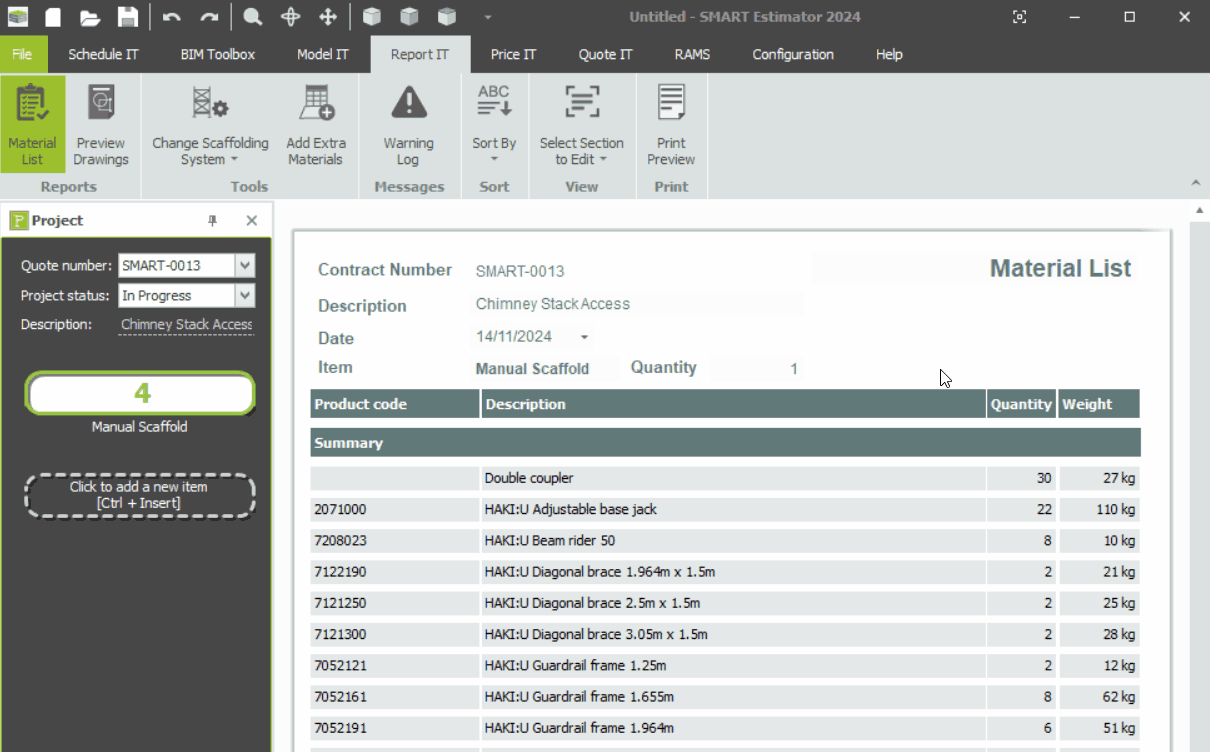Open Print Preview
This screenshot has width=1210, height=752.
pos(671,124)
